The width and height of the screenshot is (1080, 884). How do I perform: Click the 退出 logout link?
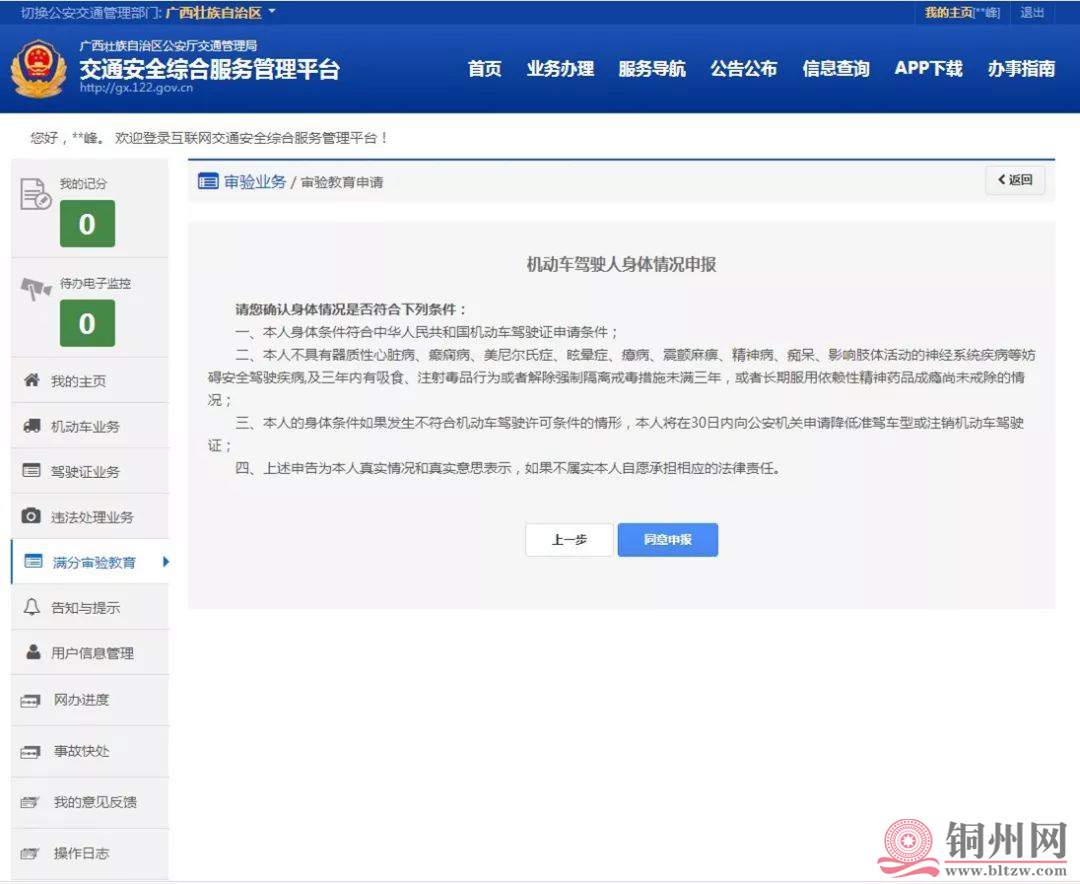coord(1032,13)
